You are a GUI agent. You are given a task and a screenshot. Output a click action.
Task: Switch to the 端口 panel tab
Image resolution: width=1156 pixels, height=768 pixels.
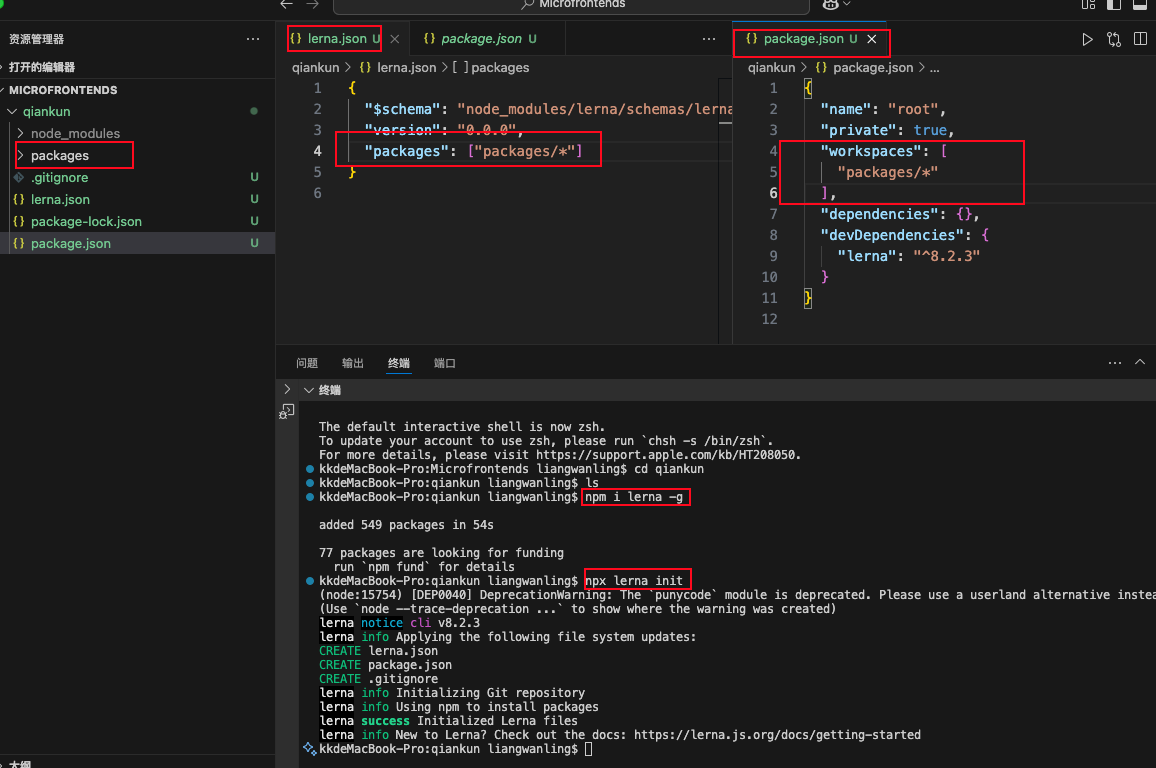coord(445,363)
